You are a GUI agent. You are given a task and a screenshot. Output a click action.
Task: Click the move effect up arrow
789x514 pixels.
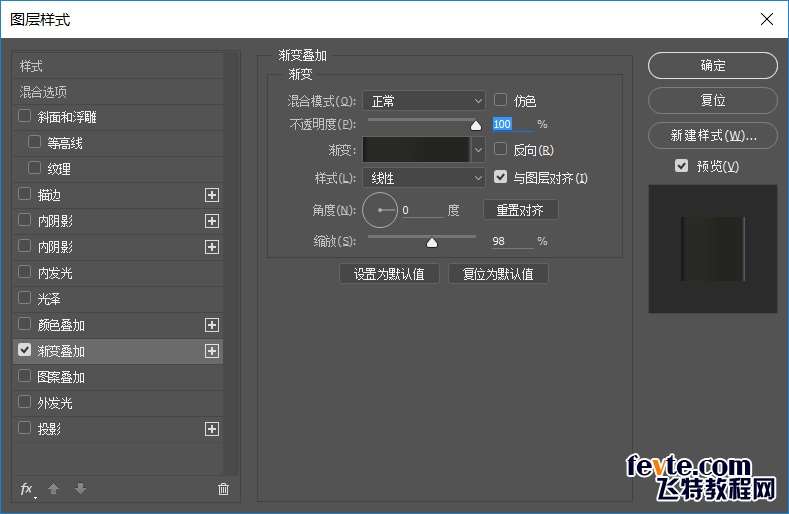[x=53, y=488]
